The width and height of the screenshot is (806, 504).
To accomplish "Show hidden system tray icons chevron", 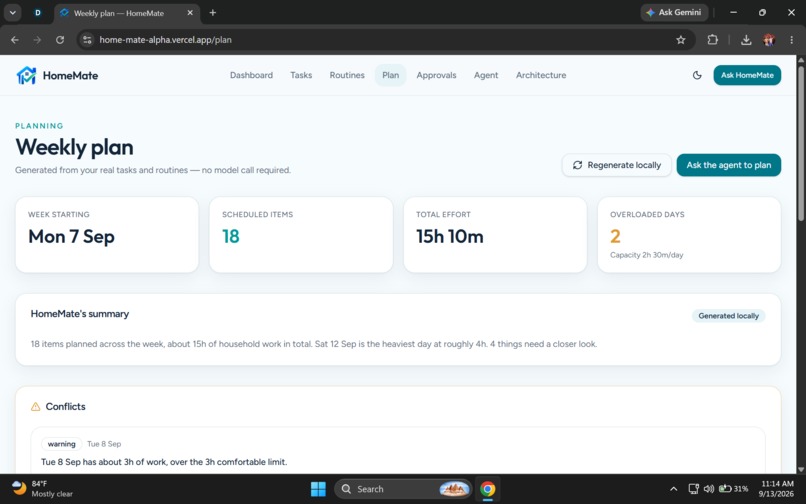I will coord(673,489).
